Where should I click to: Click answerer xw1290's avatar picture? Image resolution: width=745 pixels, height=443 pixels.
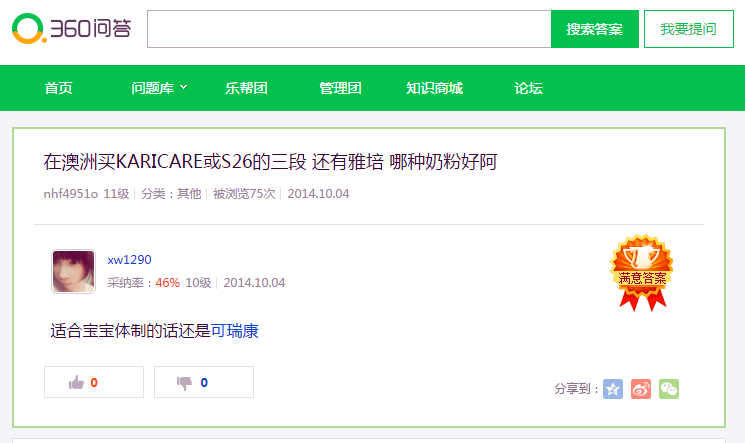click(x=73, y=272)
